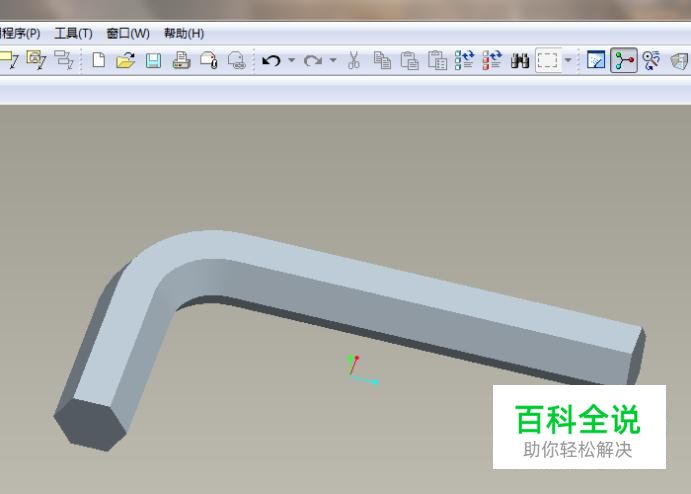Toggle the selection box tool
The height and width of the screenshot is (494, 691).
pyautogui.click(x=547, y=61)
